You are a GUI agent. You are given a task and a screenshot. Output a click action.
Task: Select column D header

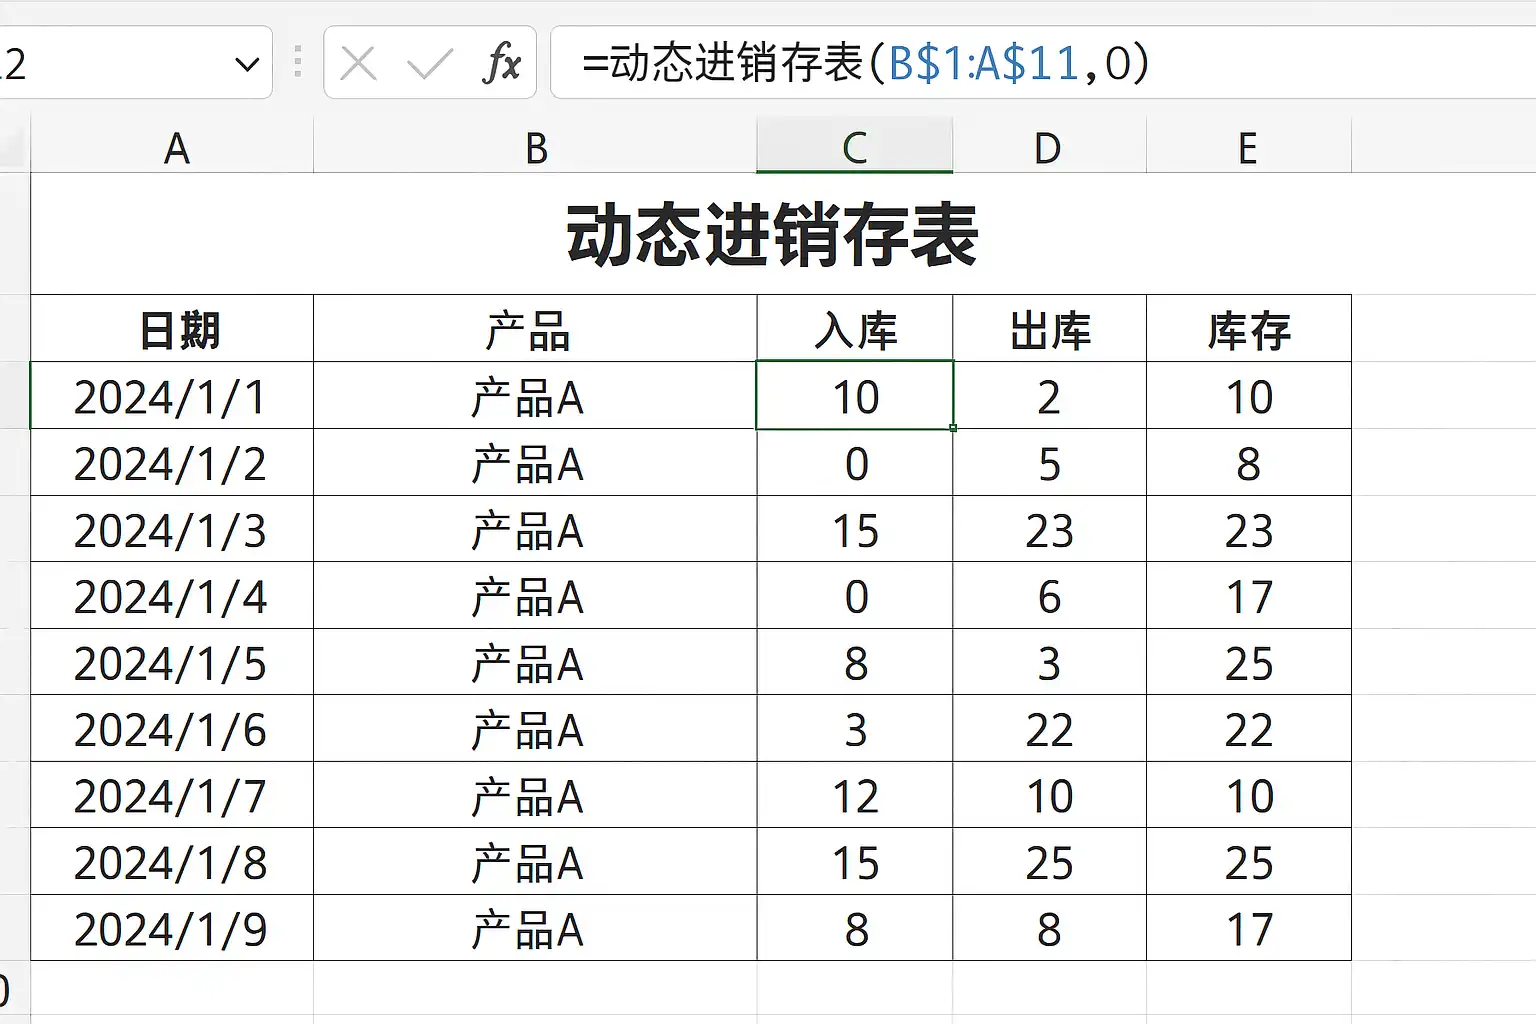tap(1048, 149)
